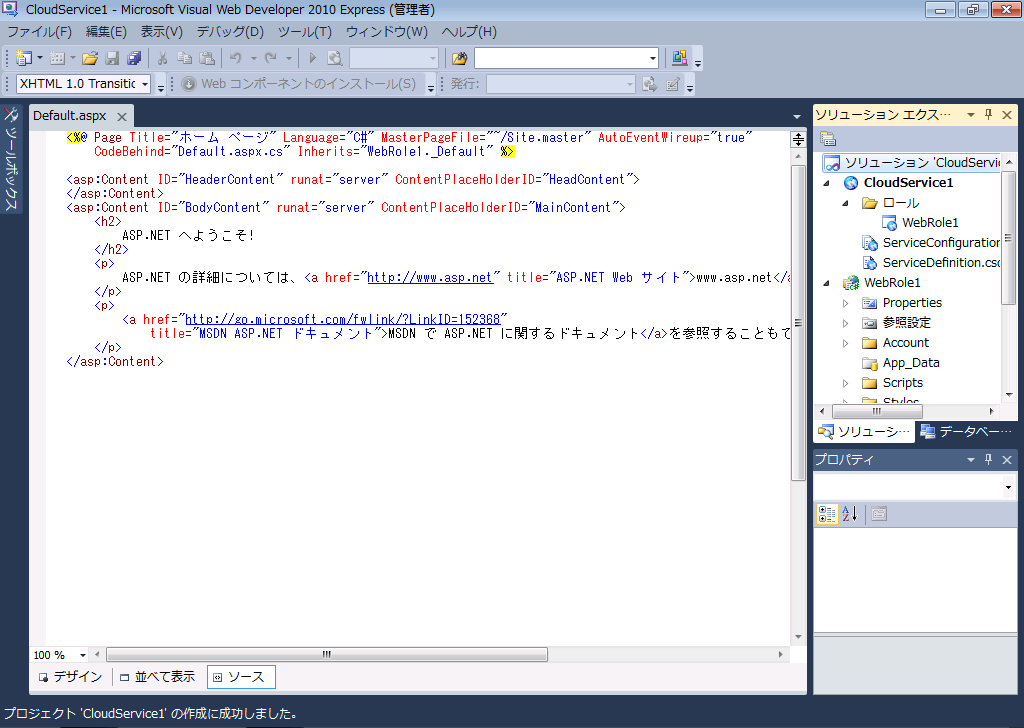Click the find folder icon beside search box
1024x728 pixels.
[x=460, y=58]
